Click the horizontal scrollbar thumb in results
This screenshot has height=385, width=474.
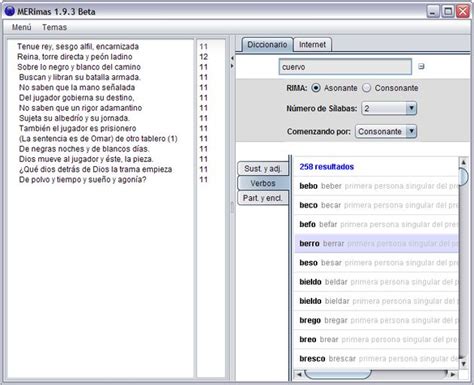338,374
